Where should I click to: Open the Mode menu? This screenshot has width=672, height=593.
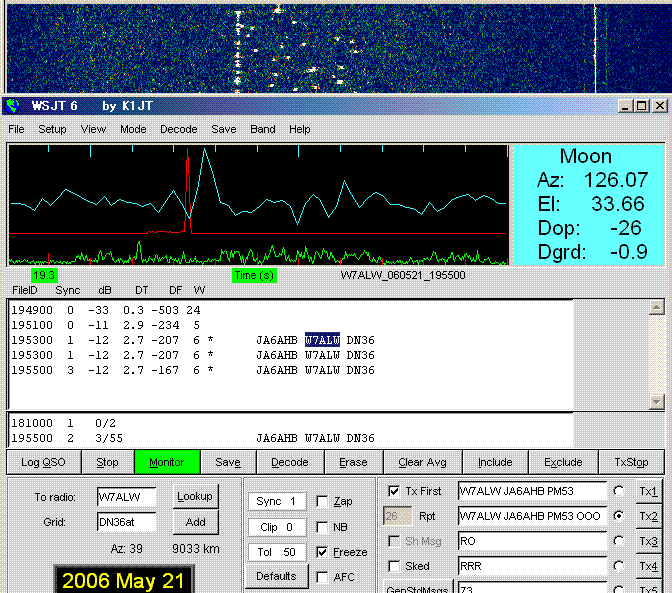[x=133, y=129]
